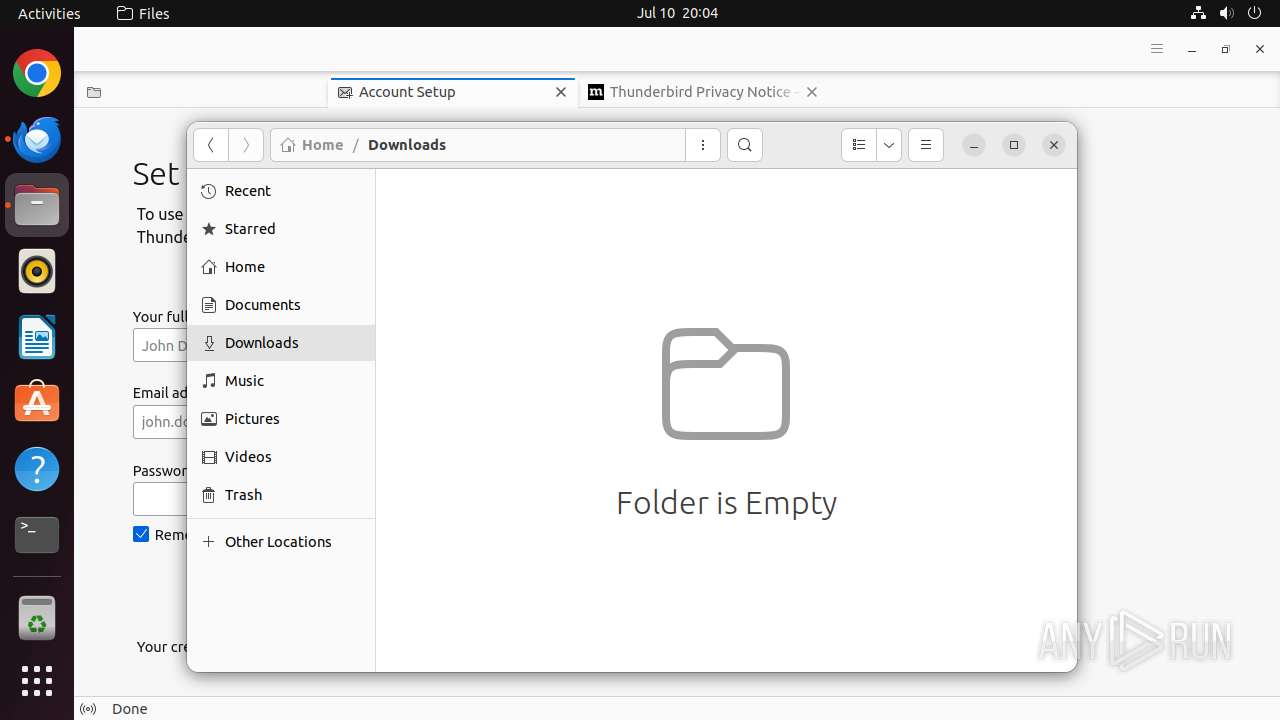Open Home in the sidebar
The width and height of the screenshot is (1280, 720).
(281, 267)
